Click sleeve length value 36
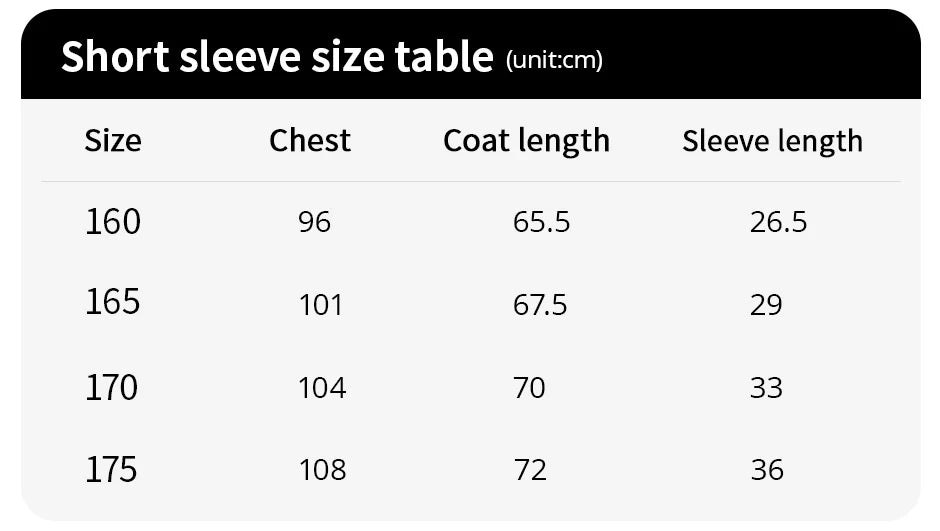940x531 pixels. (x=767, y=469)
